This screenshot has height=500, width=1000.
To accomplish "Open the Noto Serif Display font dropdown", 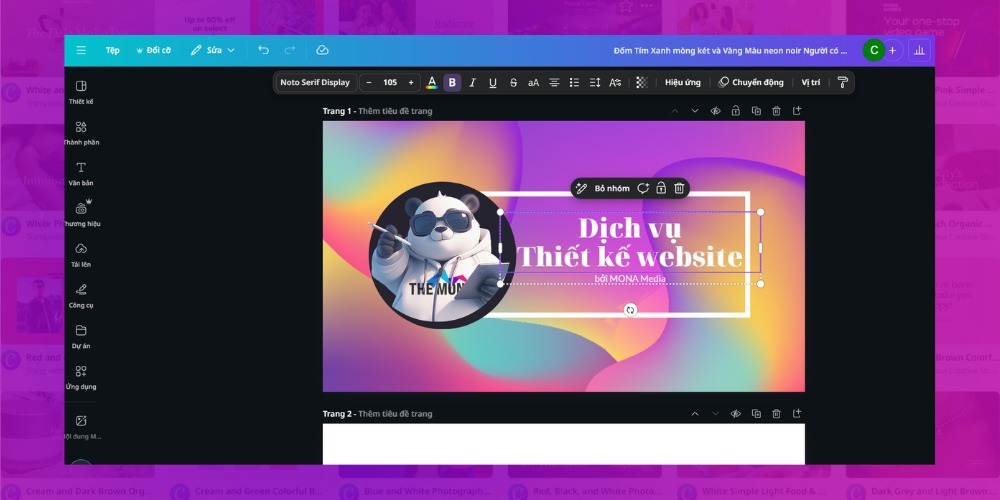I will (x=315, y=82).
